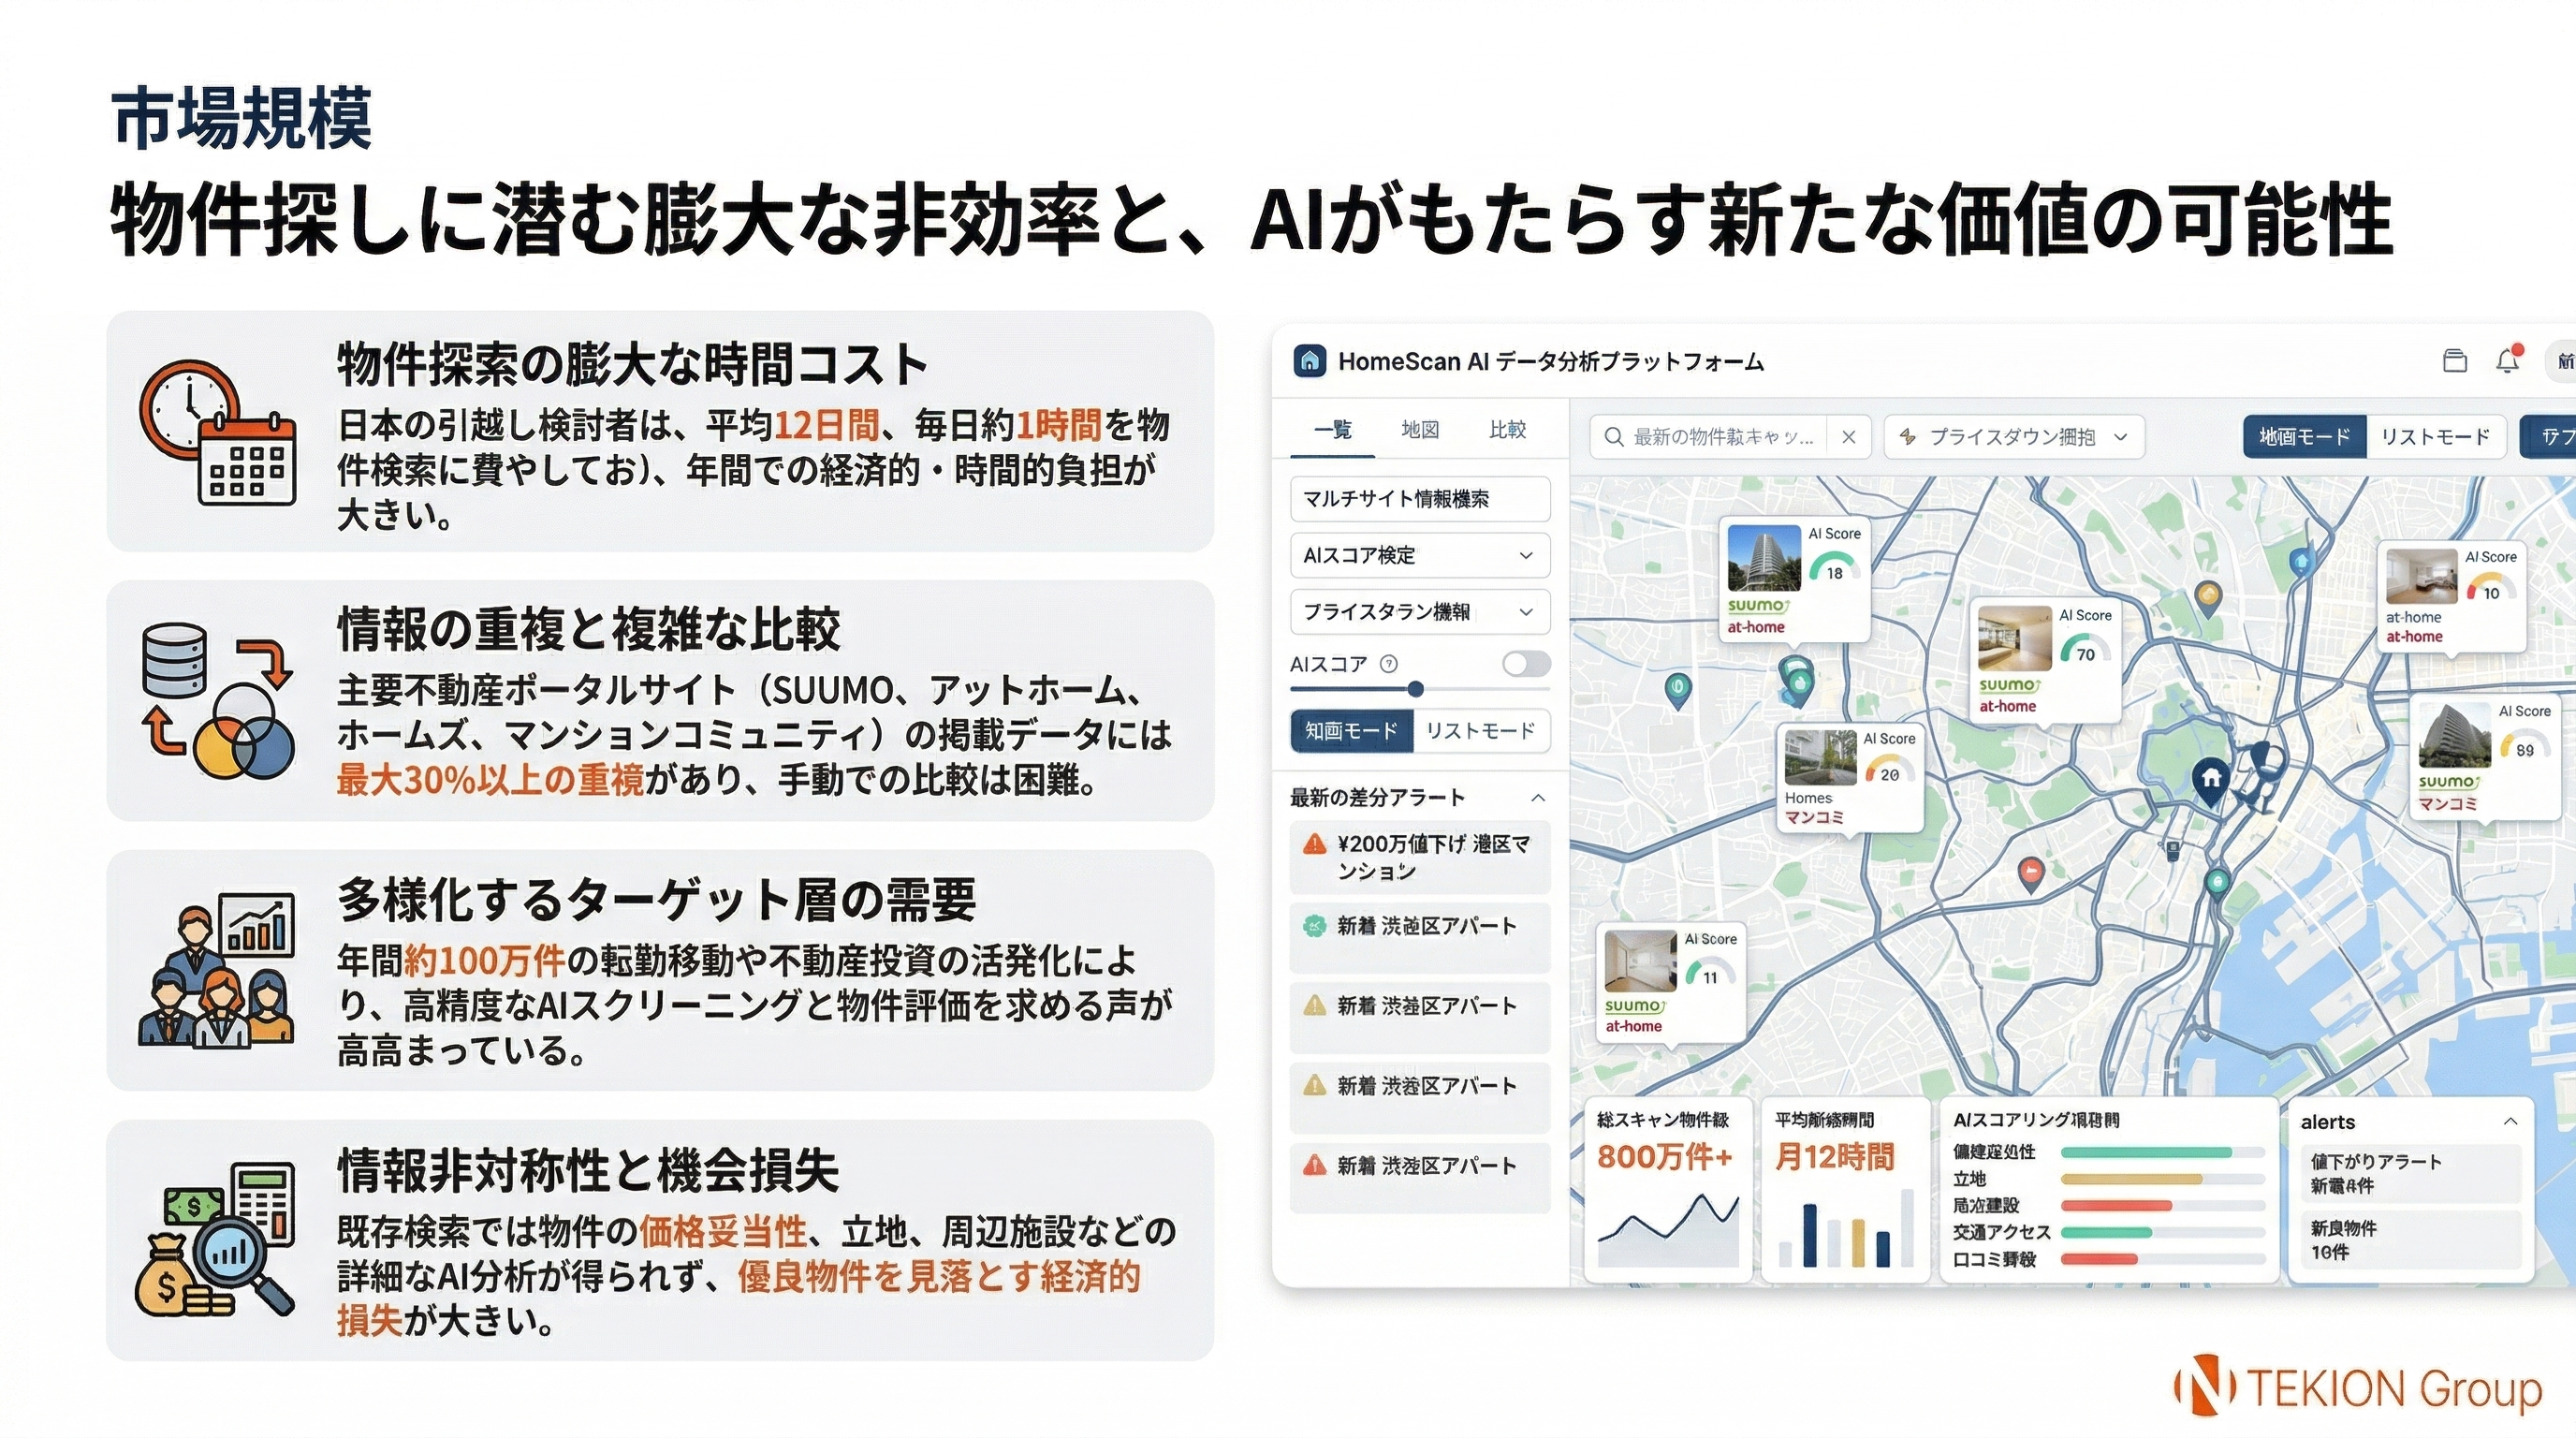Click the HomeScan AI home logo icon

point(1311,362)
